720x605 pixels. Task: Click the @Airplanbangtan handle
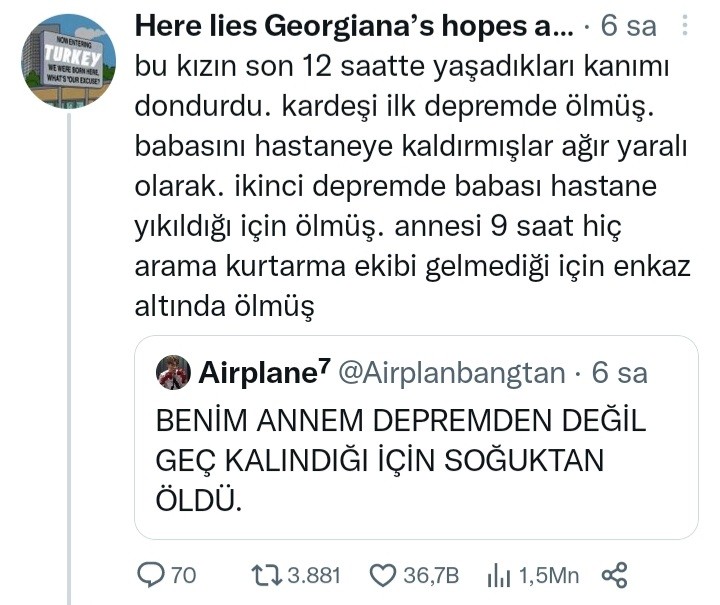pyautogui.click(x=453, y=373)
